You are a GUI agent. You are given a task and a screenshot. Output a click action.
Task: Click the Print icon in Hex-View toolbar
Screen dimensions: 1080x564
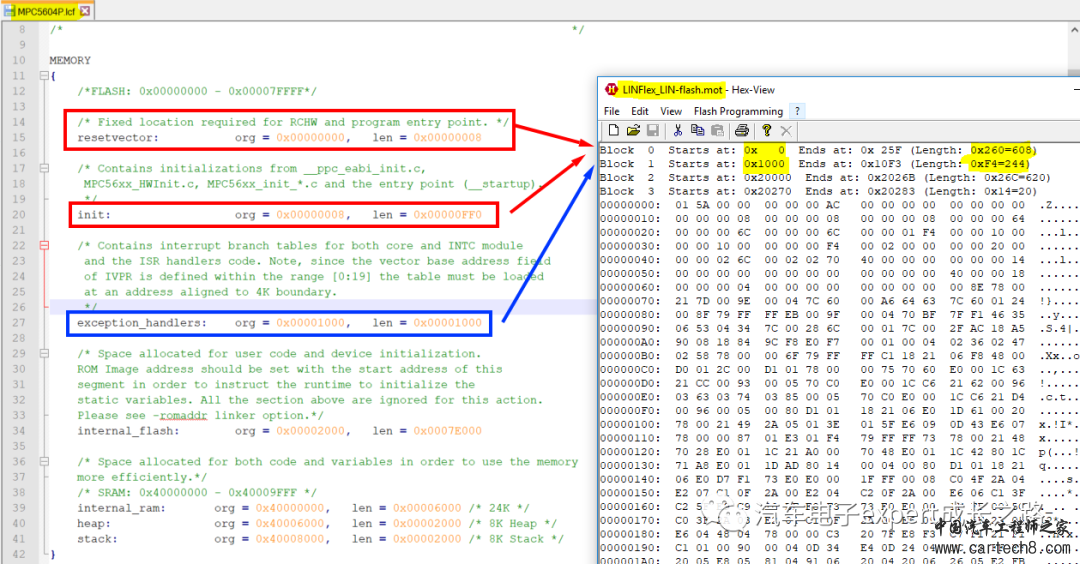click(742, 130)
